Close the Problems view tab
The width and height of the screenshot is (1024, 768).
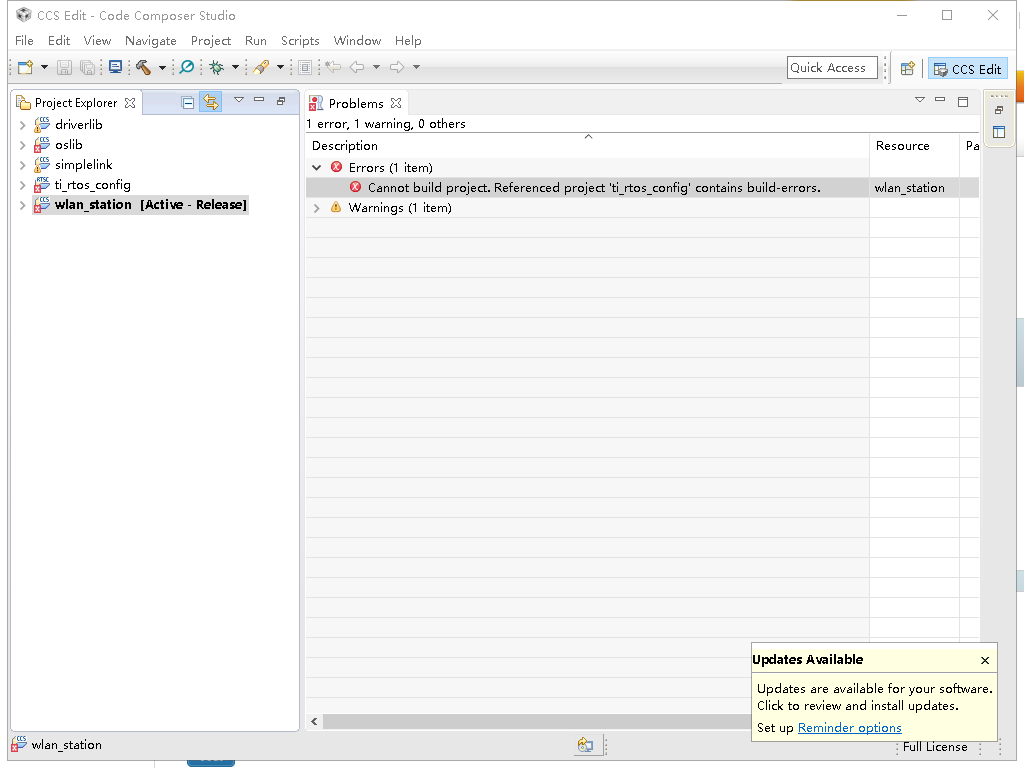396,103
